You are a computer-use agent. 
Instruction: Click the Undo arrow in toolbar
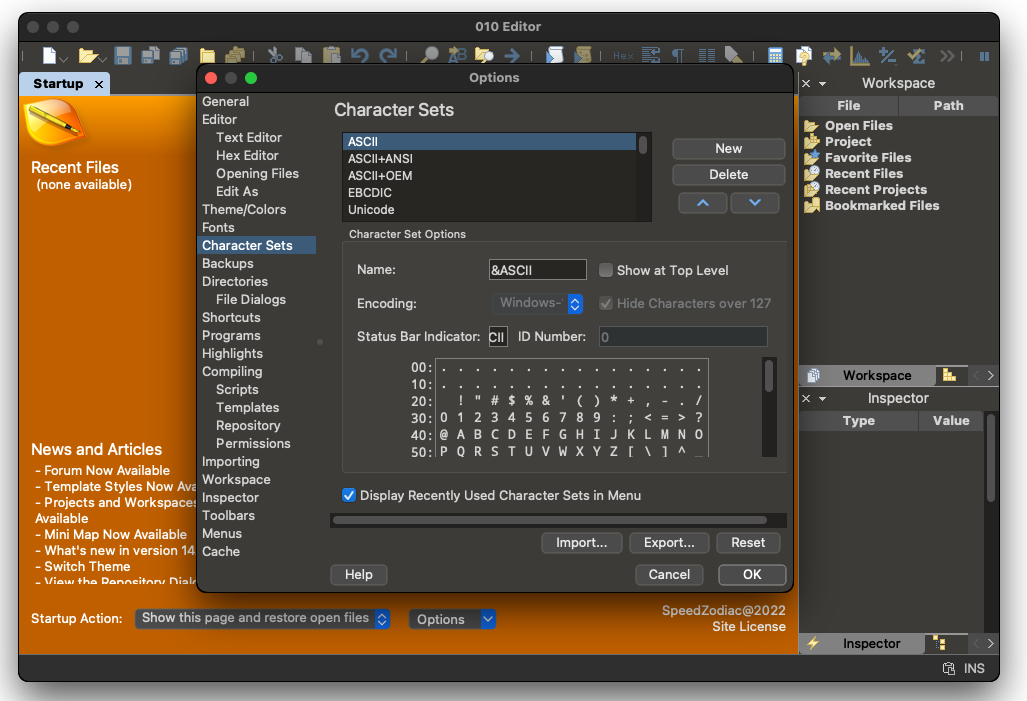(360, 56)
